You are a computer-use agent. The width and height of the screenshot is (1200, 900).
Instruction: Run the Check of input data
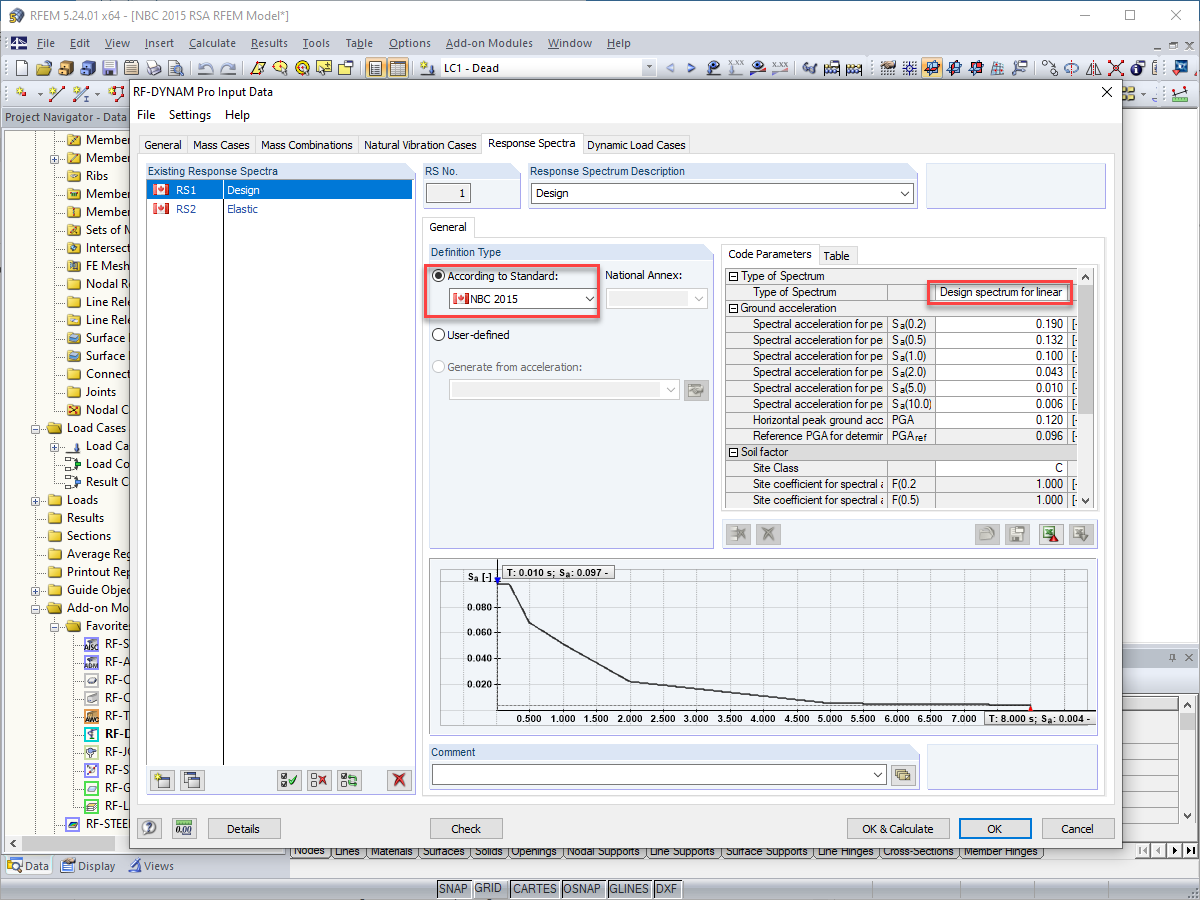tap(466, 828)
